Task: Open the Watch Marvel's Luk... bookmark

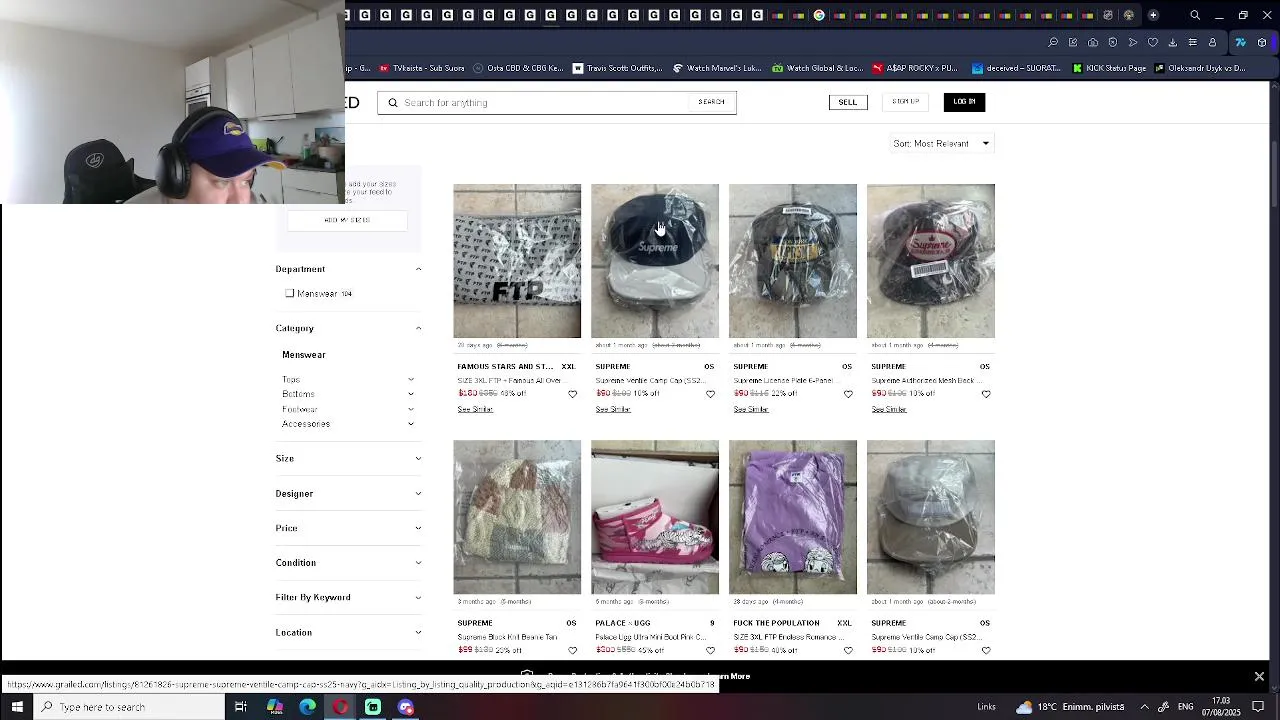Action: click(717, 68)
